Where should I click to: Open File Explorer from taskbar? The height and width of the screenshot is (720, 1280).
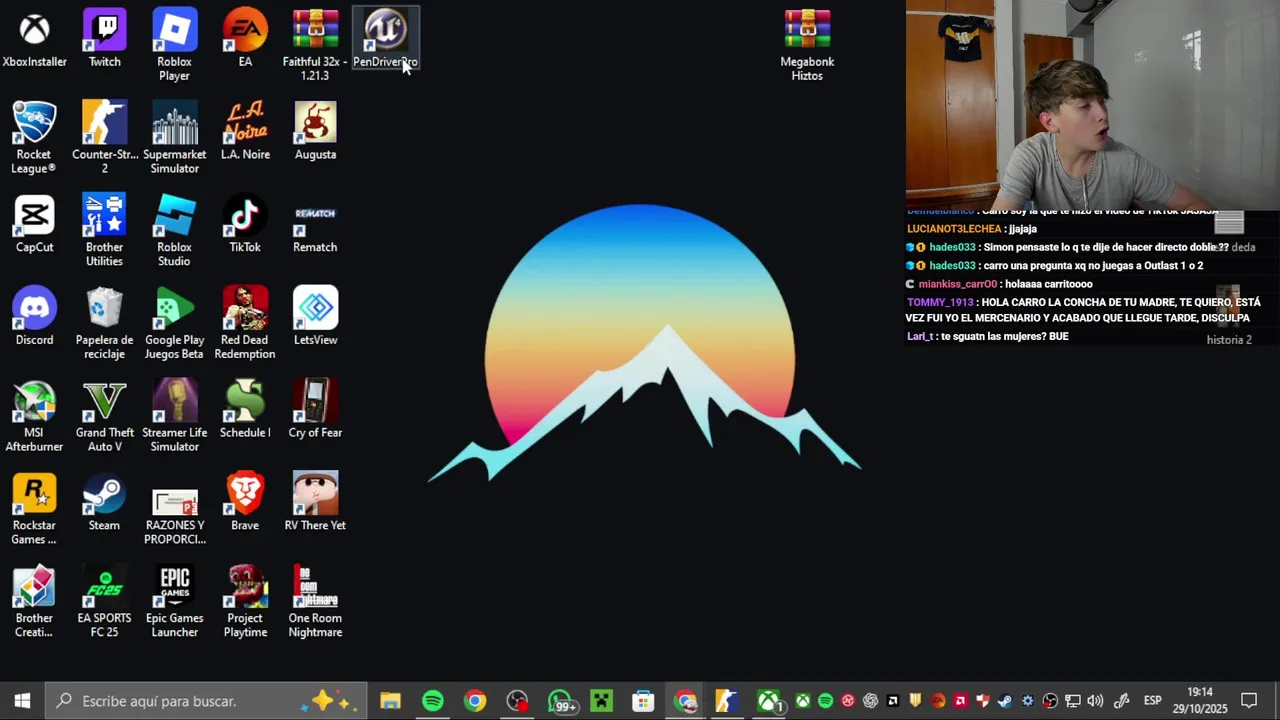(390, 701)
